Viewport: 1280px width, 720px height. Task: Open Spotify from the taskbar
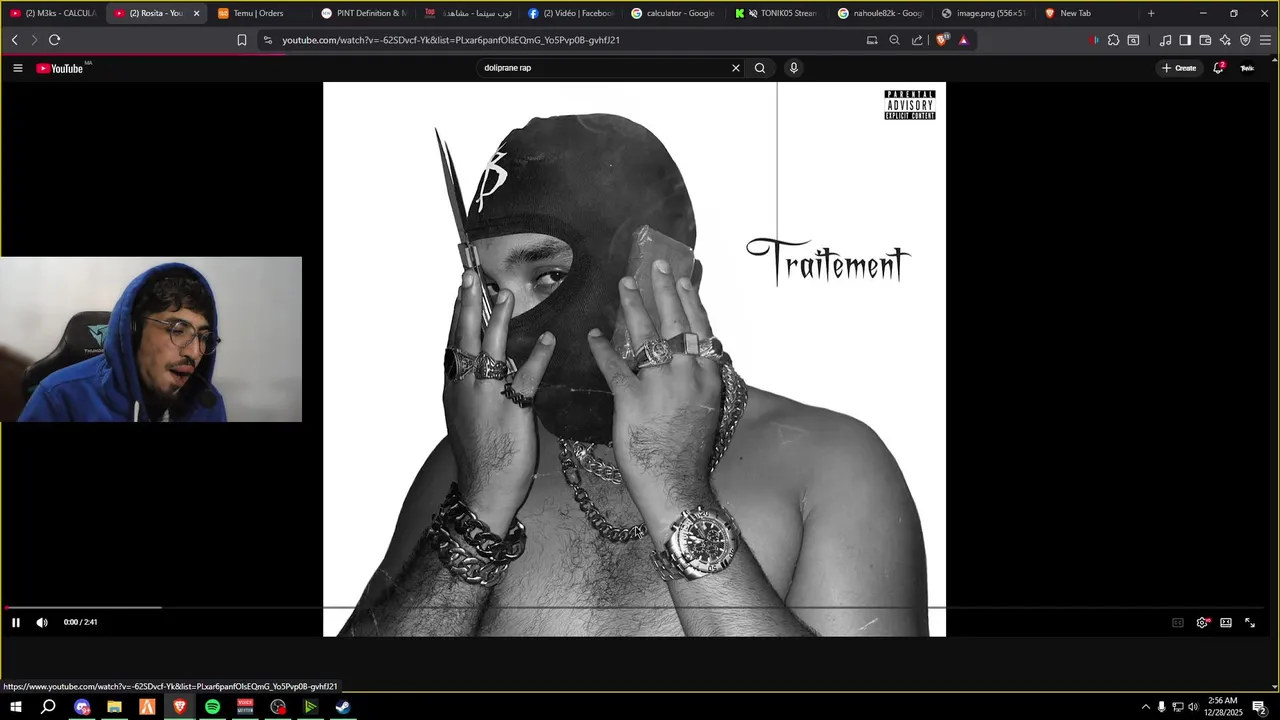[x=212, y=707]
